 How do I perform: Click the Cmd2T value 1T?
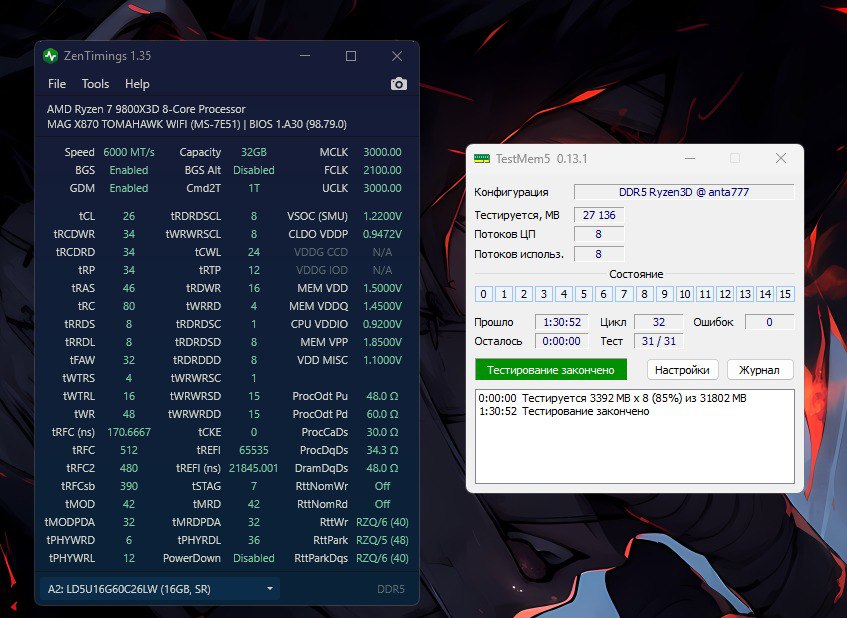tap(254, 188)
